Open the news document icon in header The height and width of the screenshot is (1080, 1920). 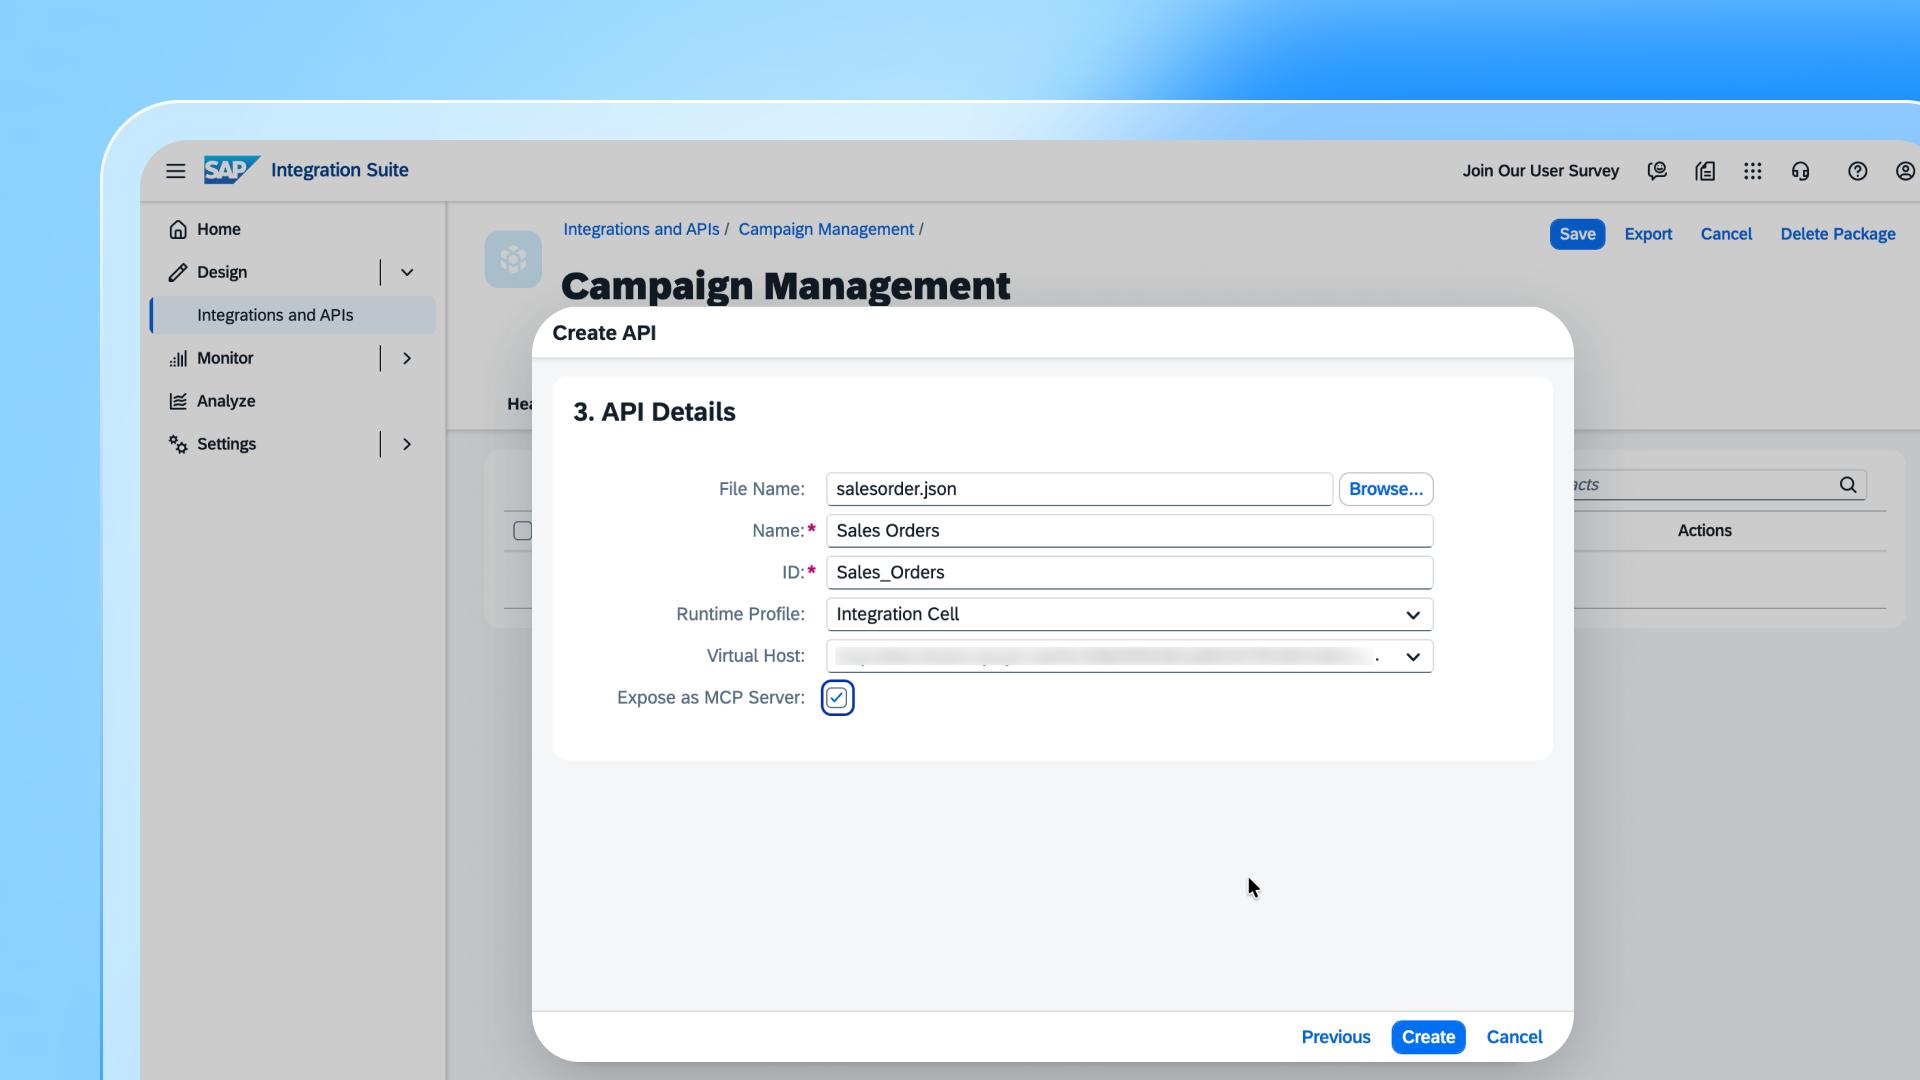click(x=1705, y=171)
